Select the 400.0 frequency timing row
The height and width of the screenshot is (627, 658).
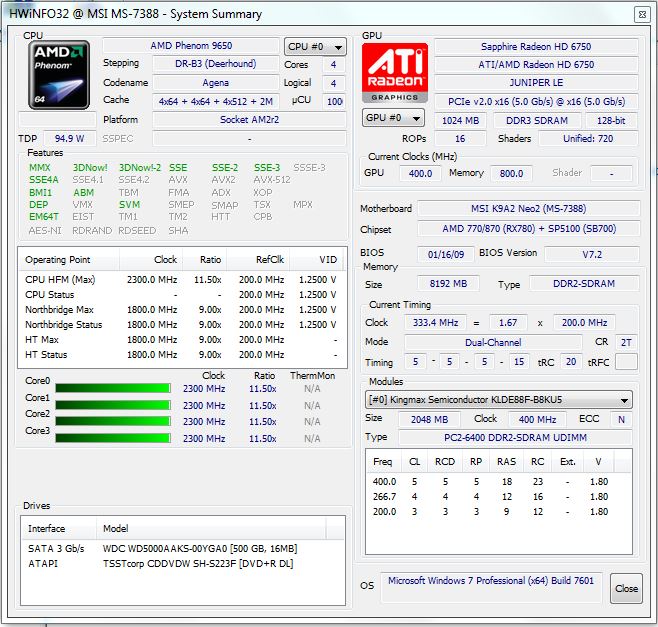[499, 481]
